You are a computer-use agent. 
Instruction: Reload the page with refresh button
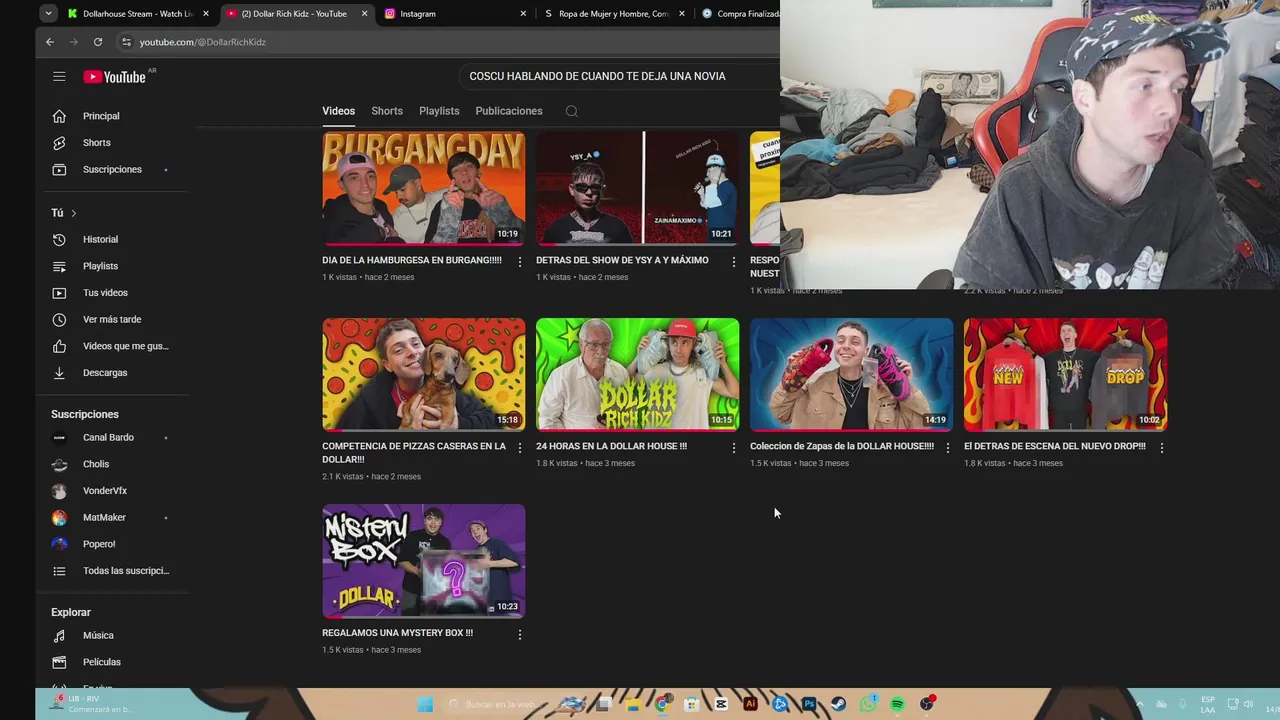point(98,42)
